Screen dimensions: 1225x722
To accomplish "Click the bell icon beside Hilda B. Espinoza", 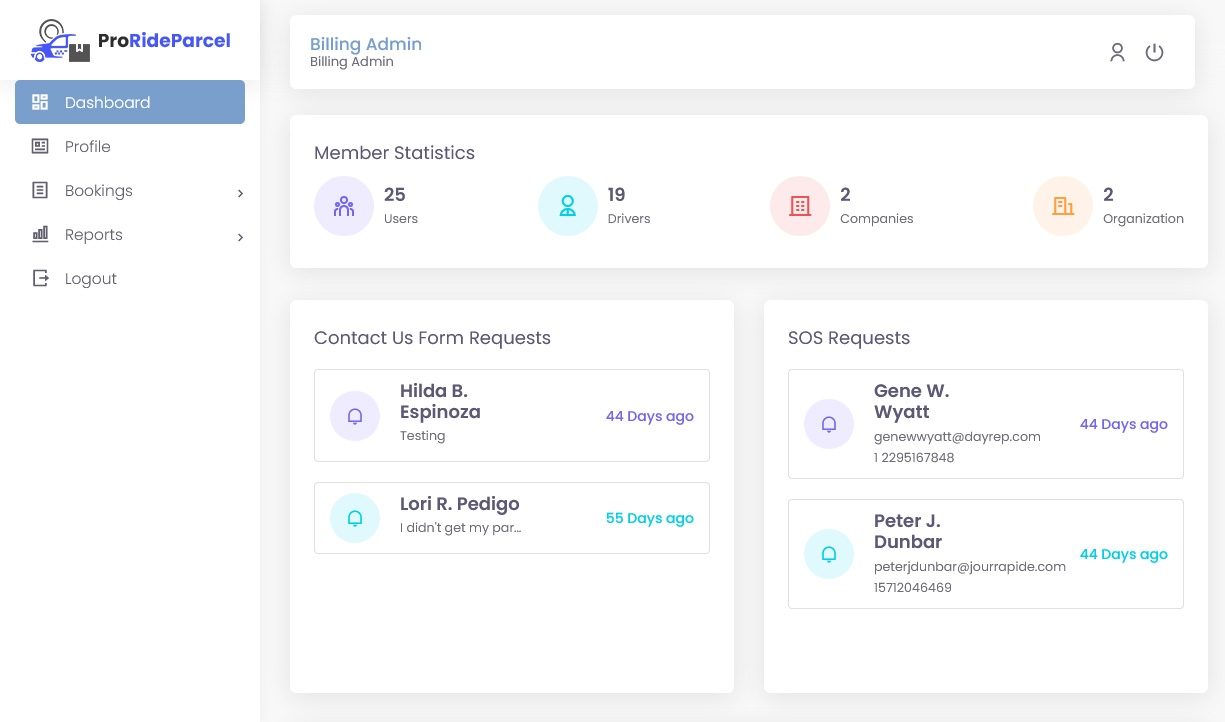I will coord(355,416).
